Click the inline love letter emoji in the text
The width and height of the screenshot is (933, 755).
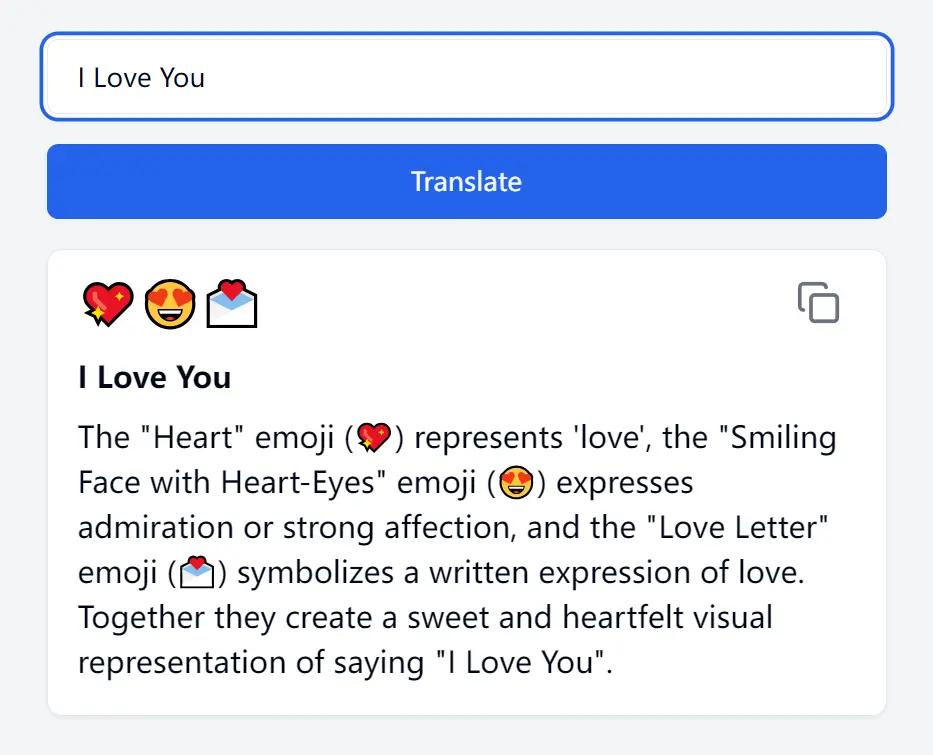point(197,571)
